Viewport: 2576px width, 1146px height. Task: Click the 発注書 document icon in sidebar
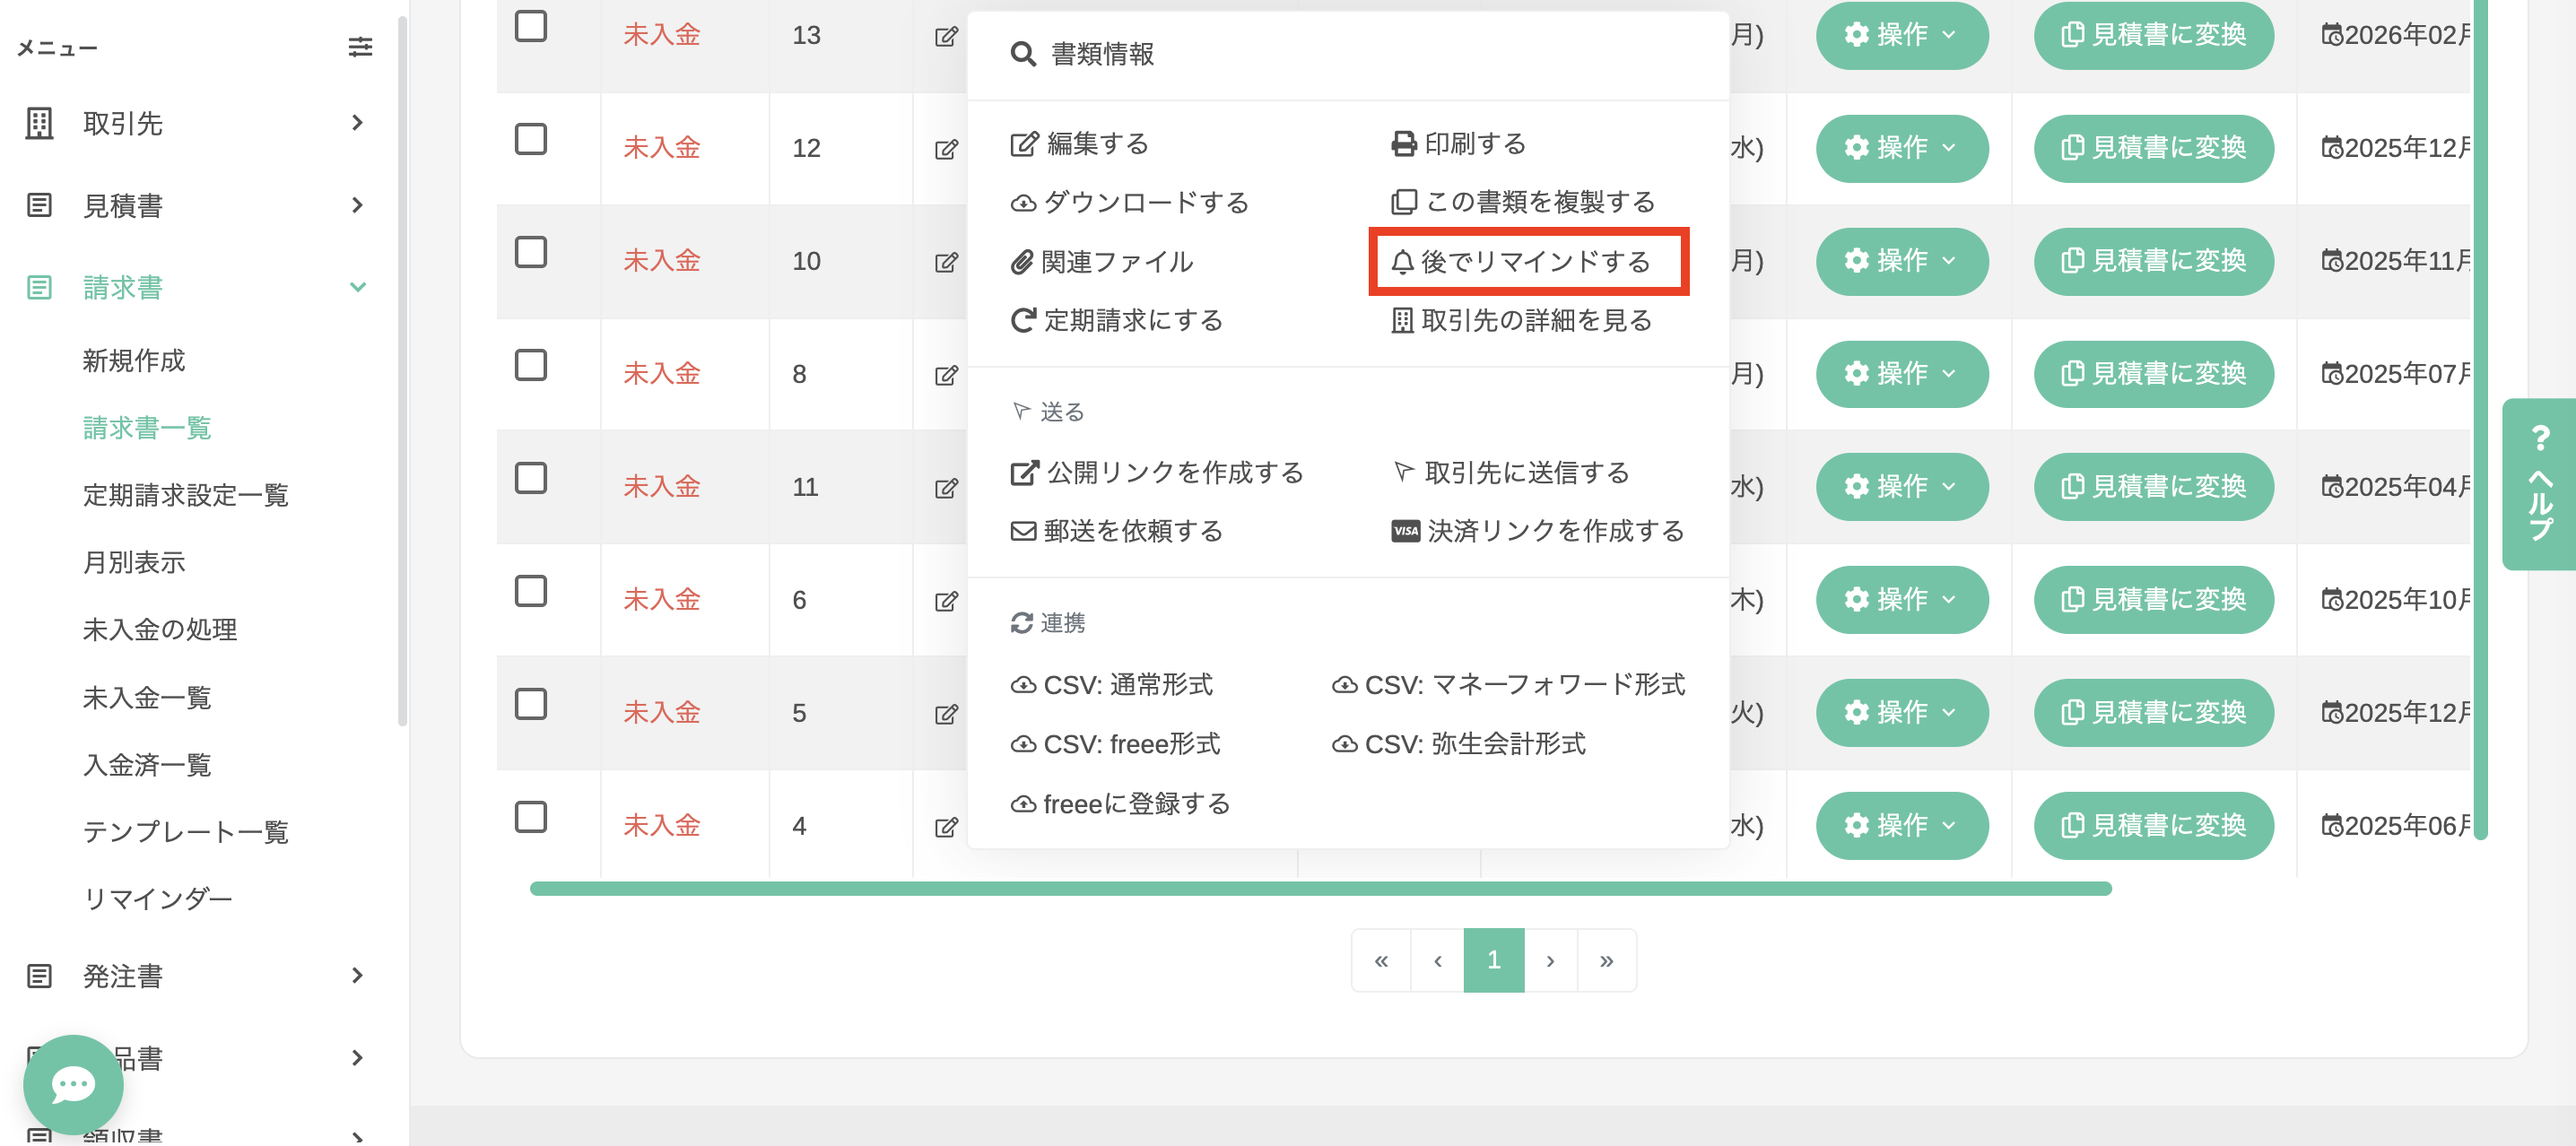(x=39, y=976)
